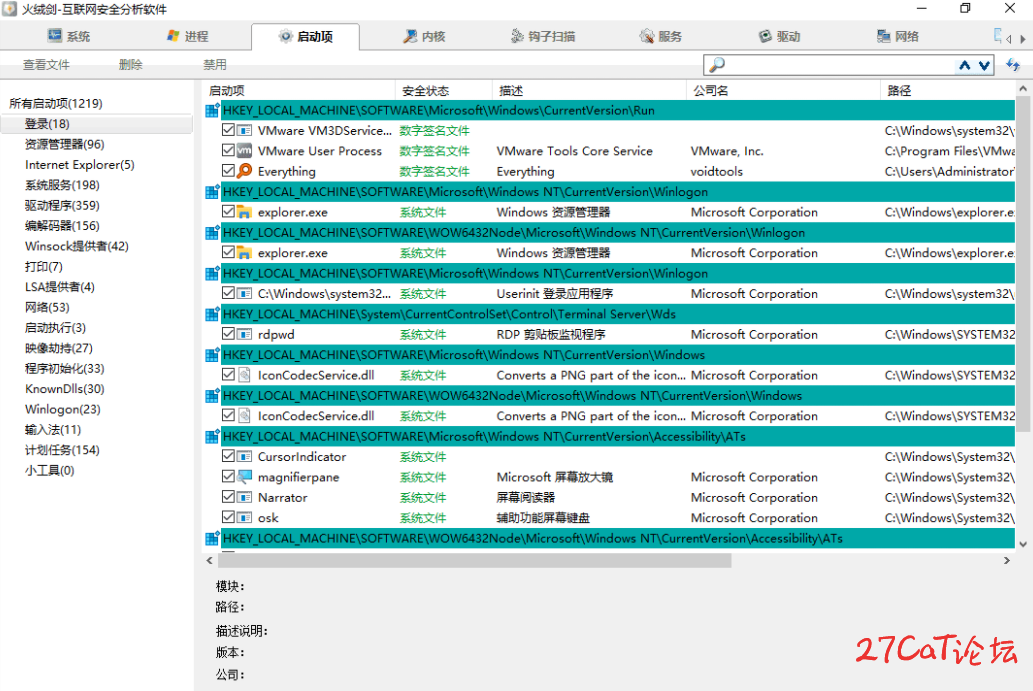Select 网络(53) in the sidebar
The width and height of the screenshot is (1033, 691).
[x=47, y=307]
